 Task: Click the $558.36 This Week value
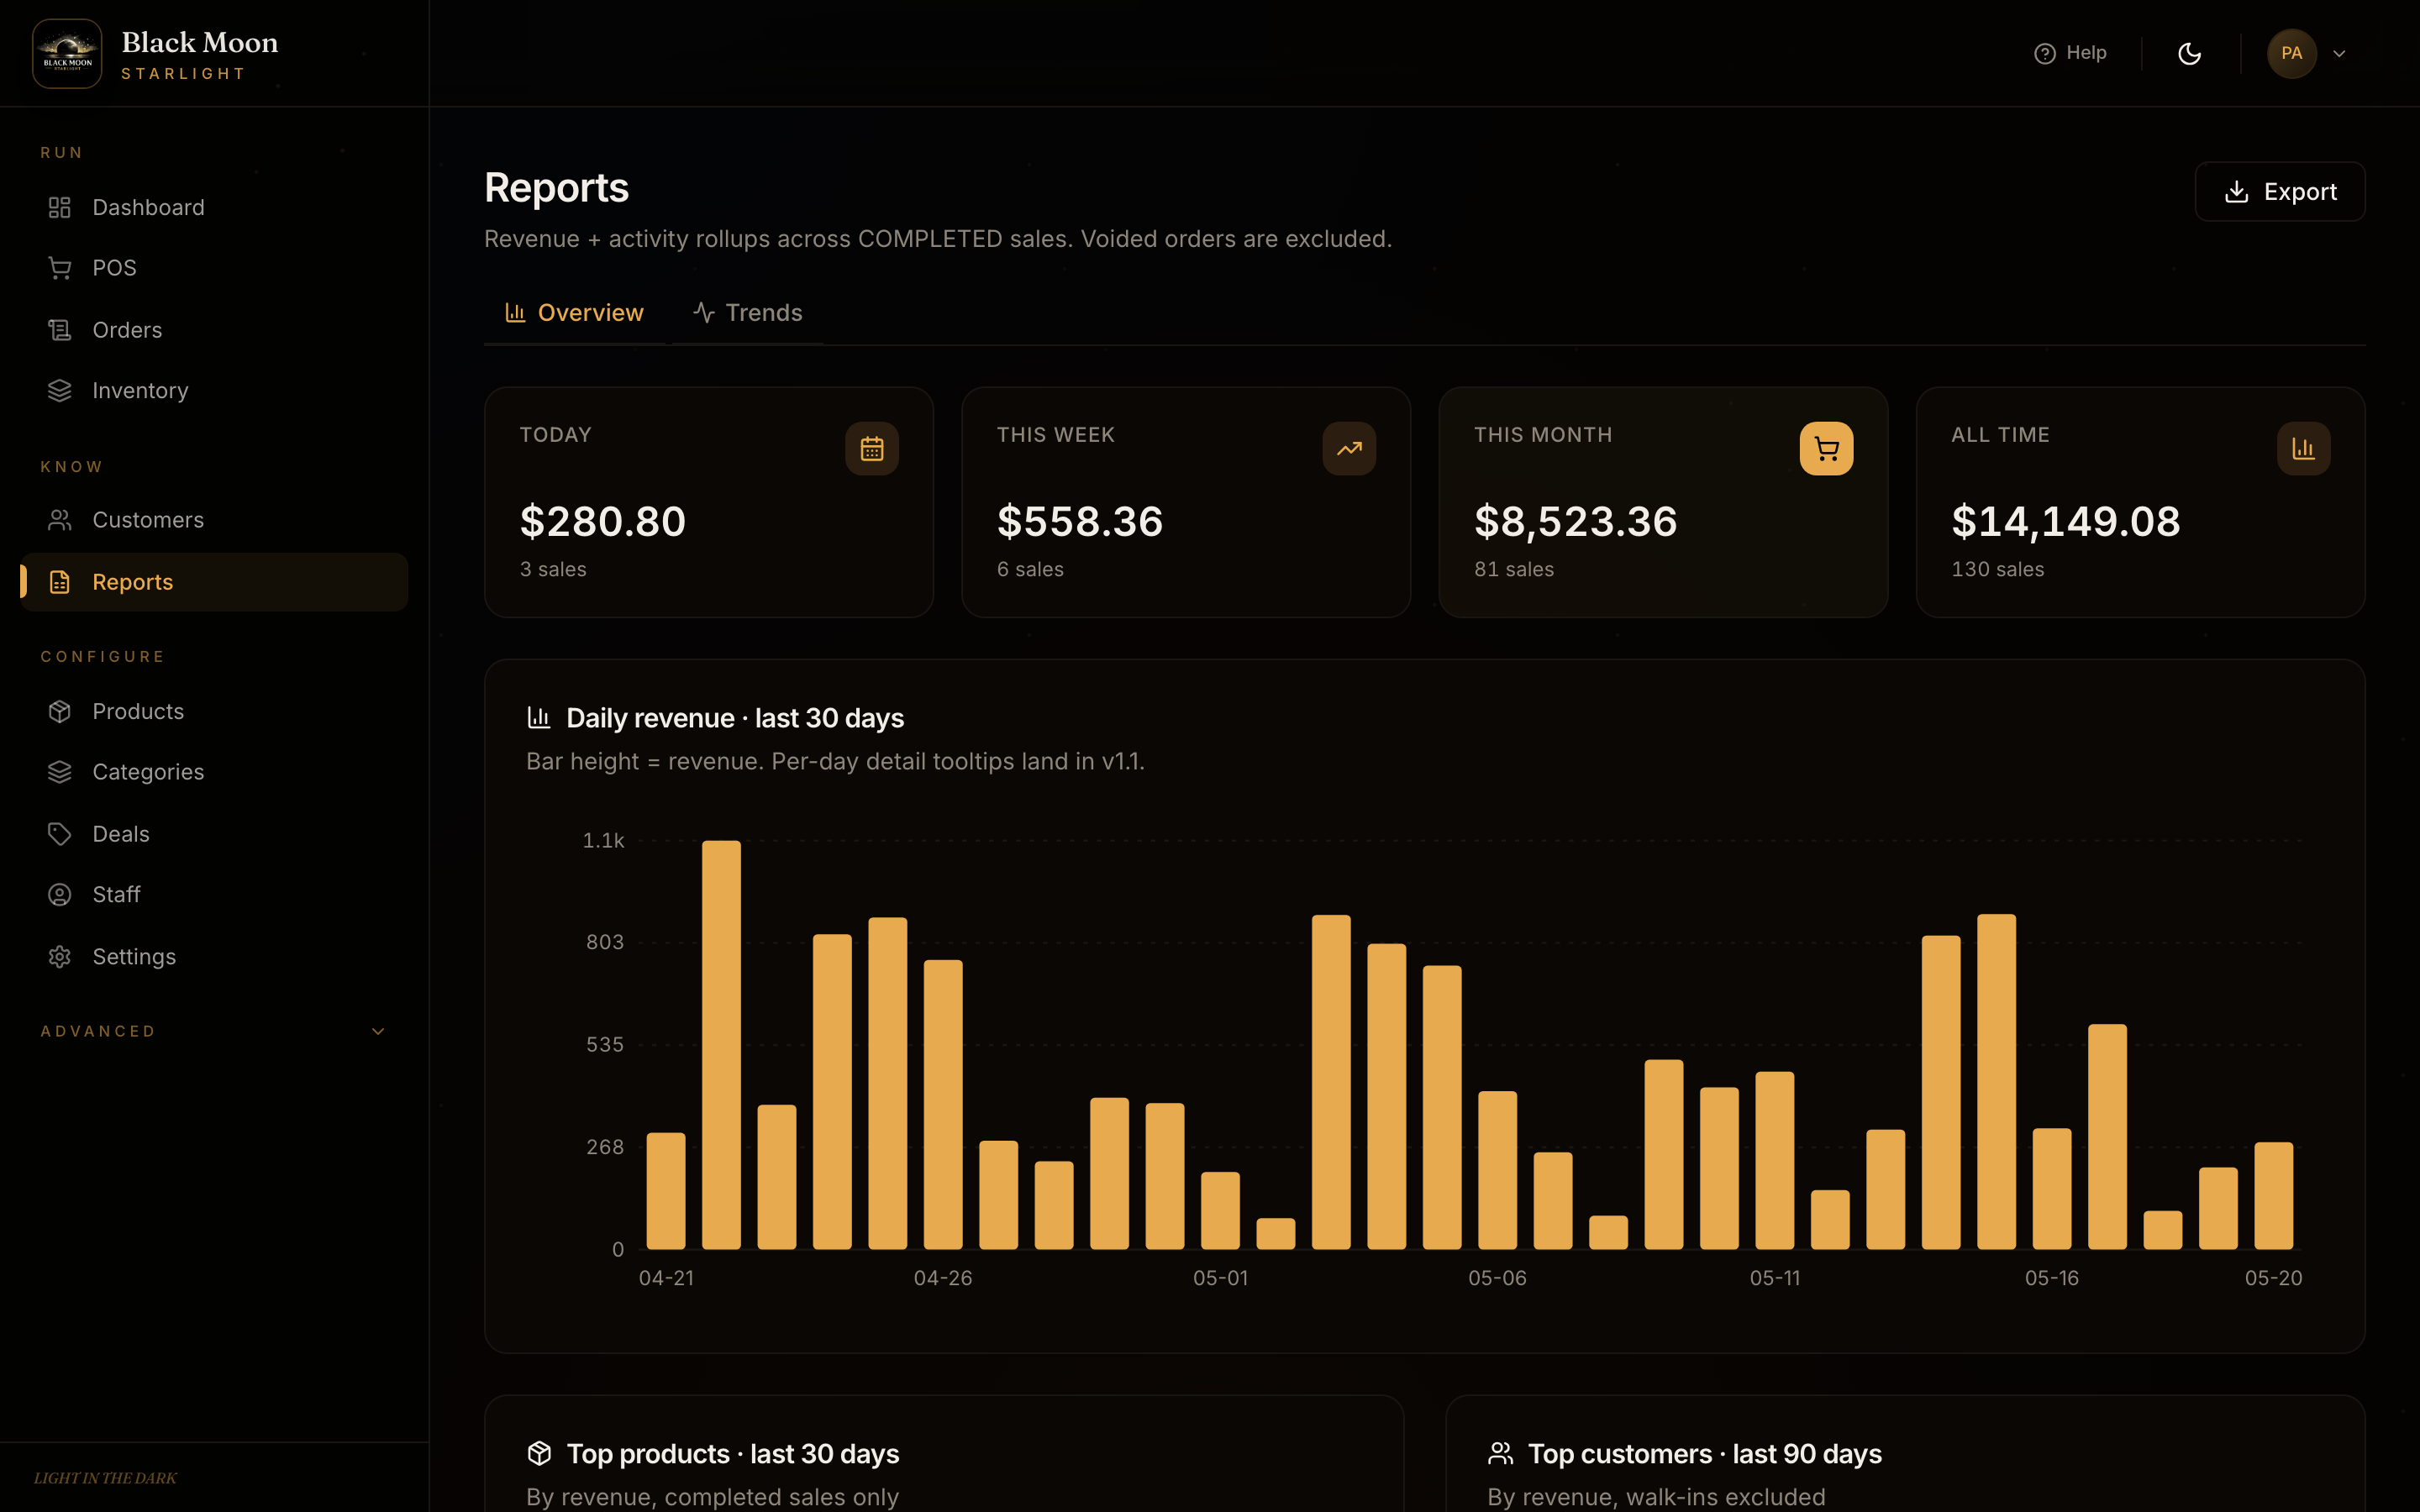[x=1080, y=521]
